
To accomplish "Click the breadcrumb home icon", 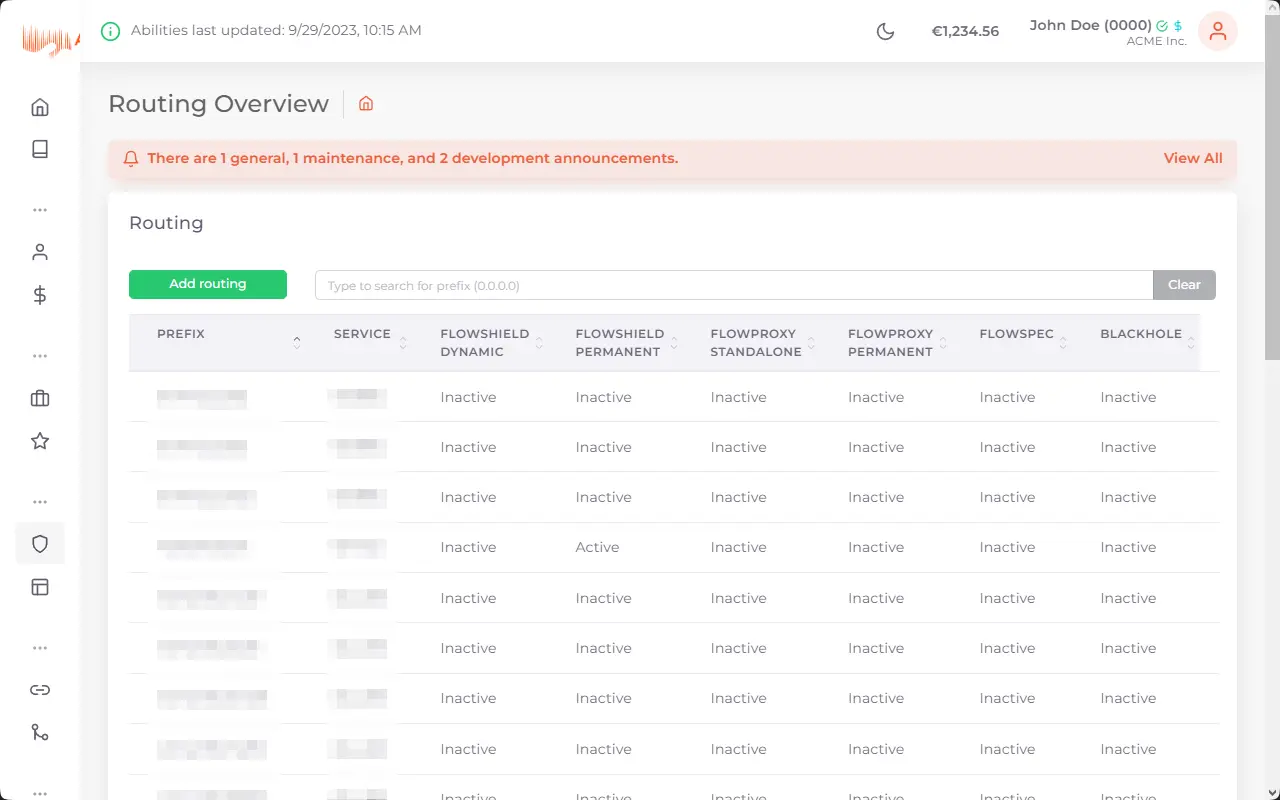I will tap(366, 104).
